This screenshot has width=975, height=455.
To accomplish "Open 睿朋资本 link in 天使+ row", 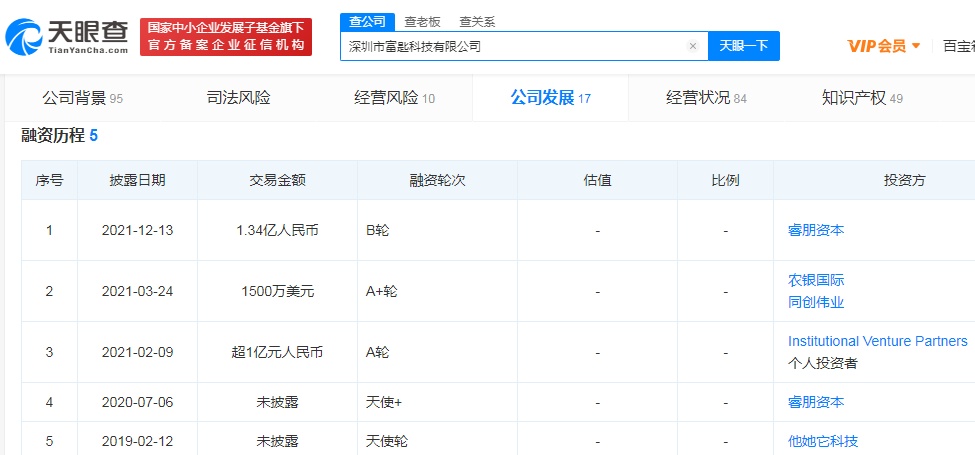I will click(816, 402).
